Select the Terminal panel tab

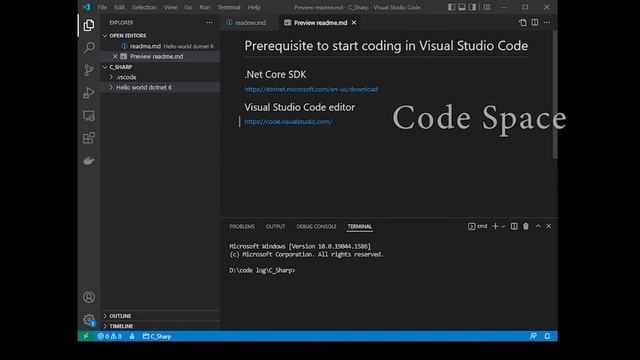360,227
